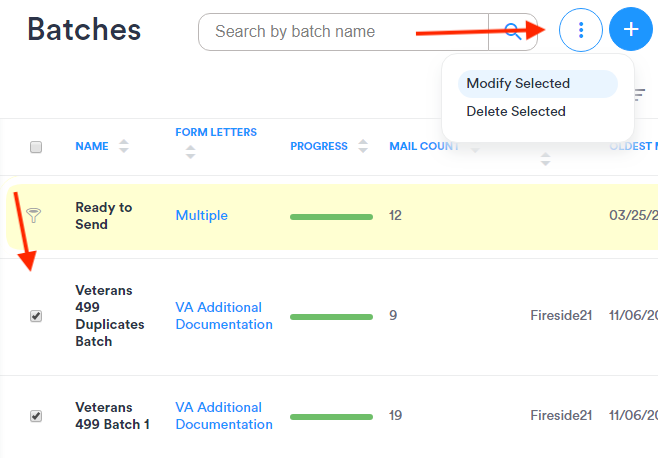Open VA Additional Documentation link for Duplicates Batch
658x458 pixels.
[223, 316]
